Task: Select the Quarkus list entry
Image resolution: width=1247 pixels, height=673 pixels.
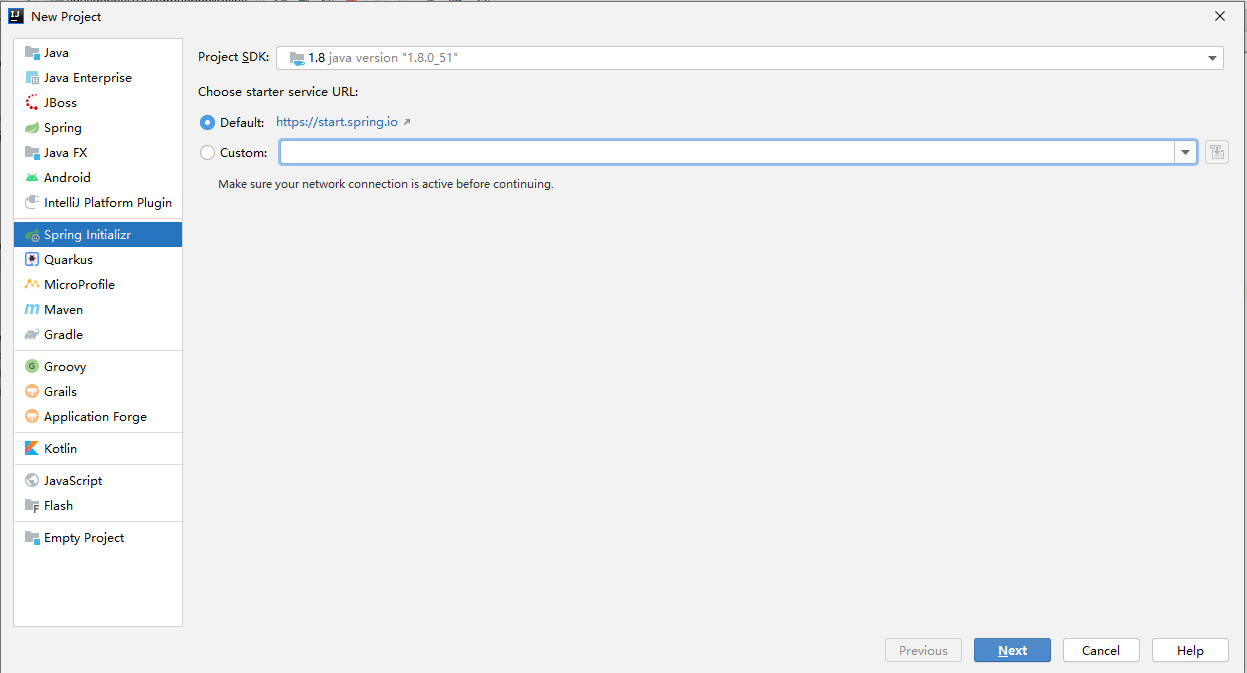Action: [x=98, y=260]
